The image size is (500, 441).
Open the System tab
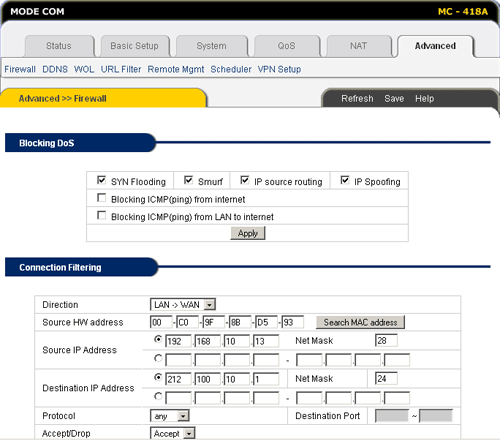coord(211,46)
